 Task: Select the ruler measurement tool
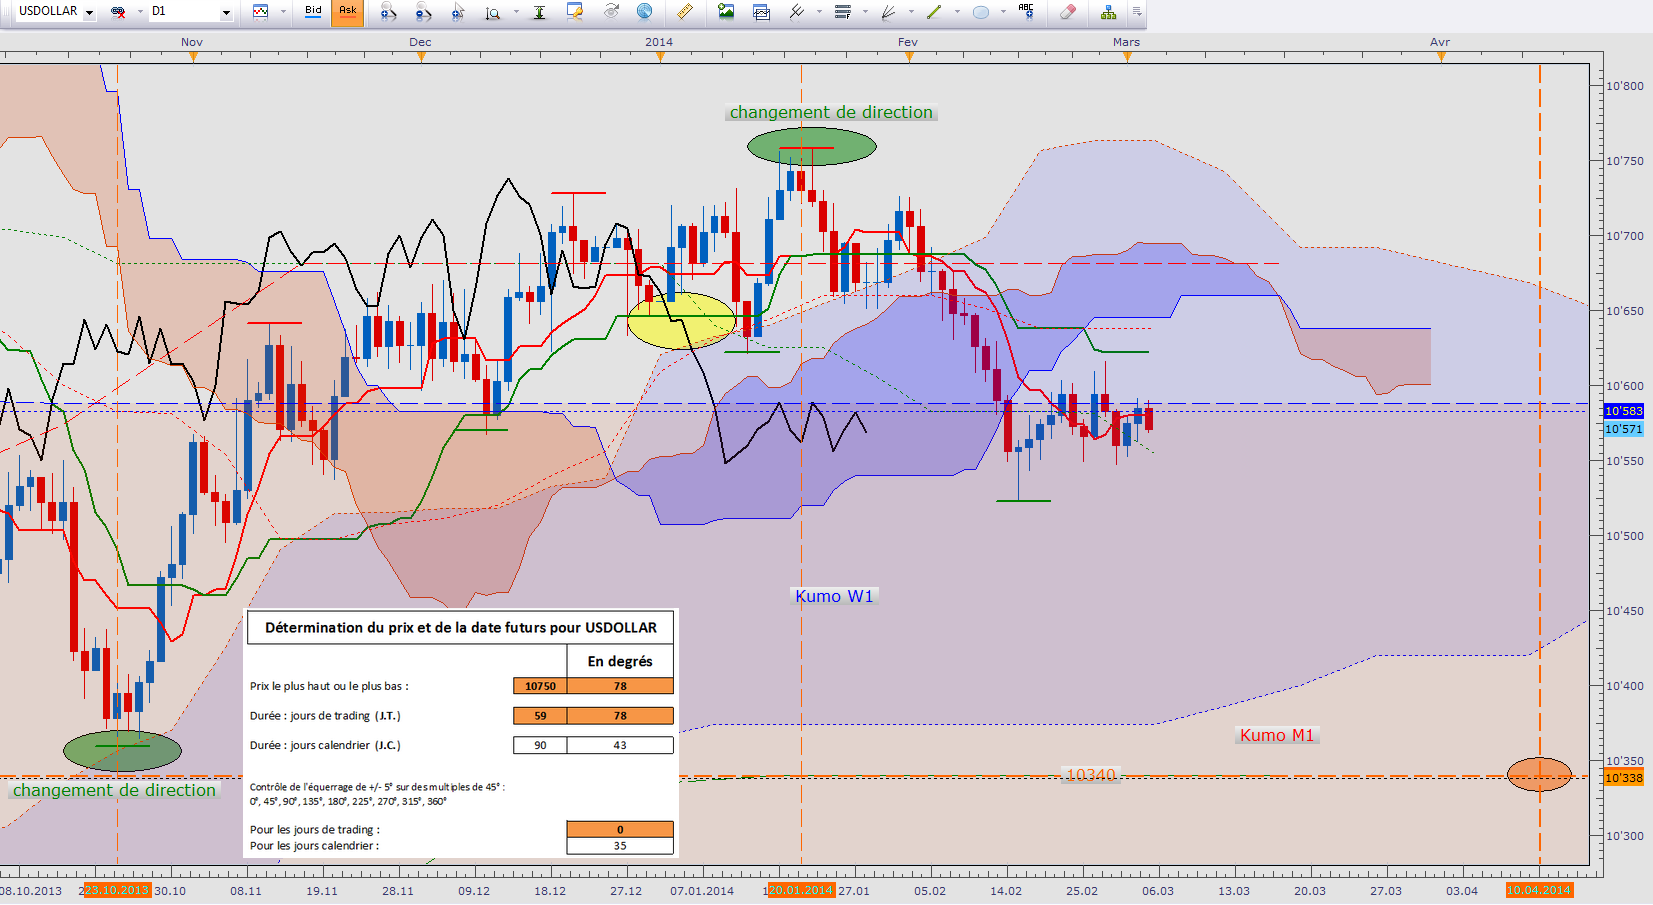coord(685,12)
